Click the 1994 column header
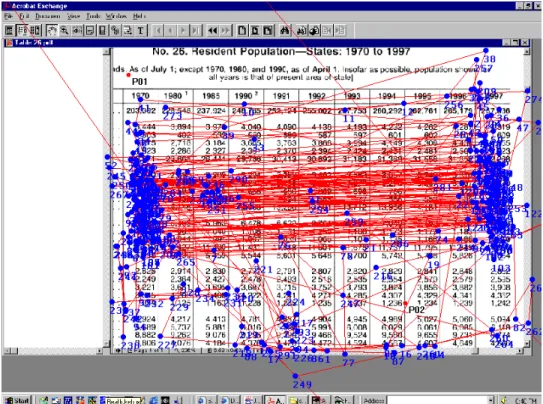 coord(387,96)
